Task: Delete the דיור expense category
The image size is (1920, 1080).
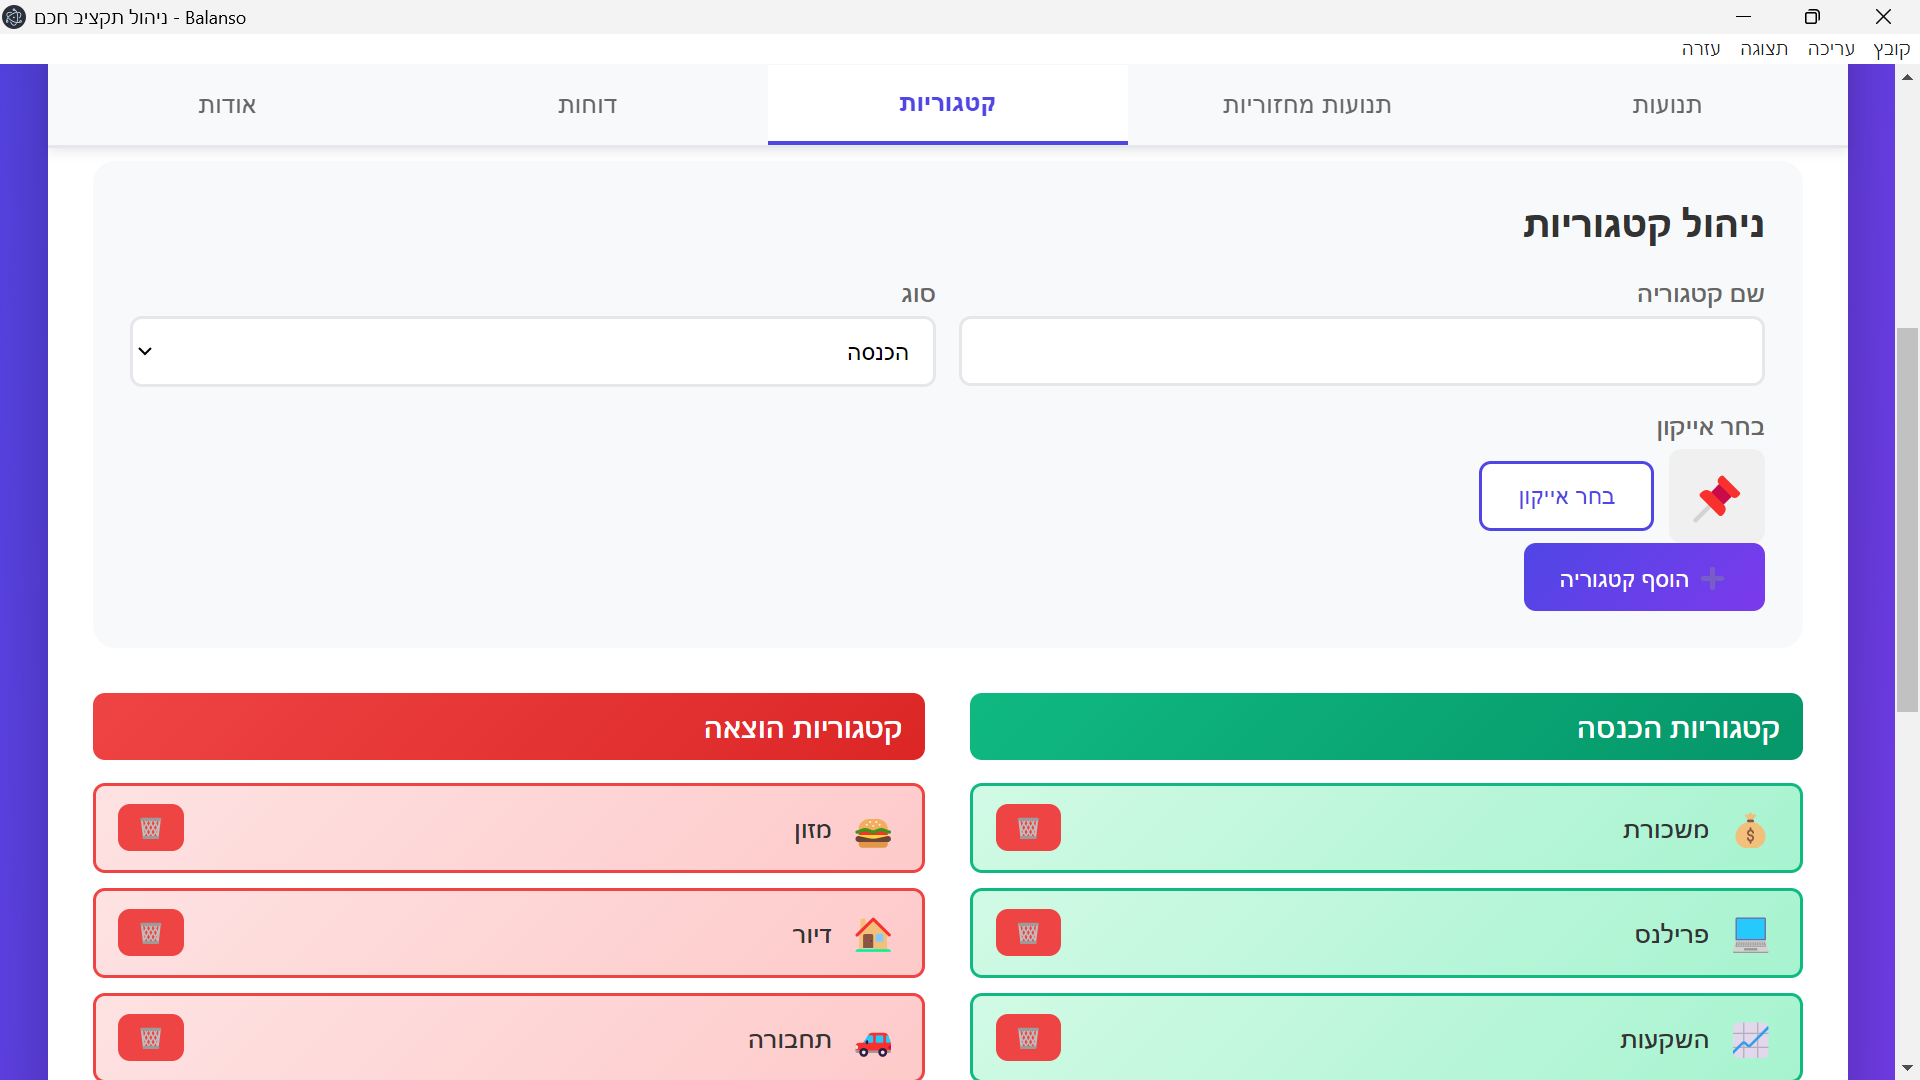Action: coord(151,933)
